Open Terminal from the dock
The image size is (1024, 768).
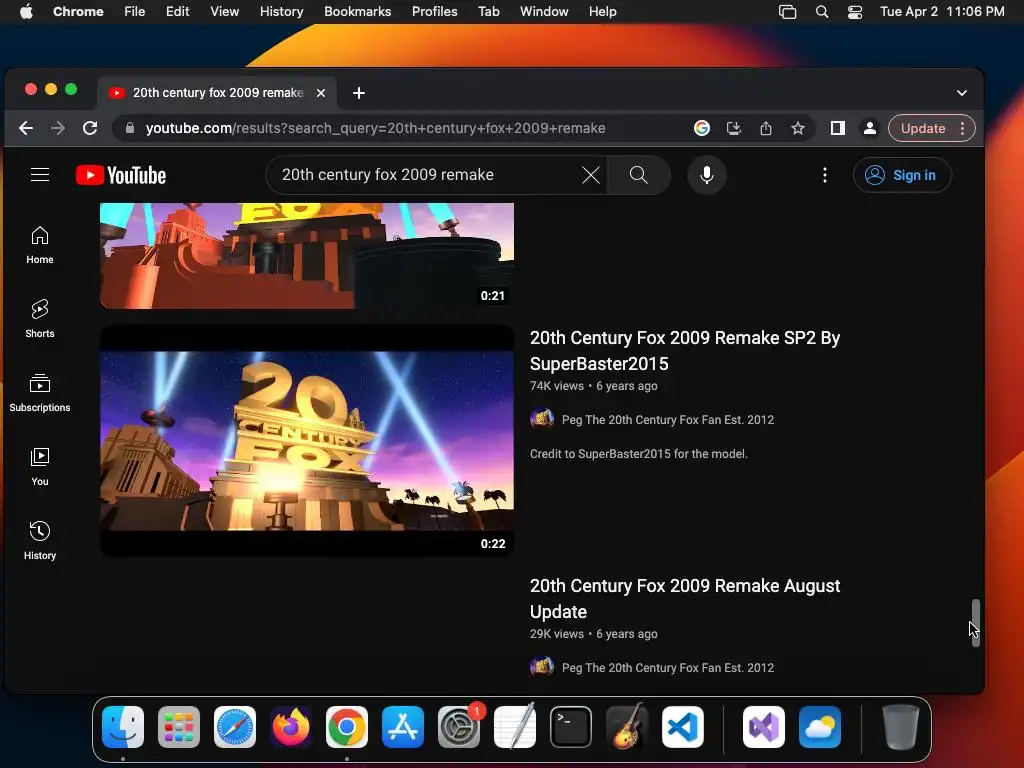click(x=571, y=727)
